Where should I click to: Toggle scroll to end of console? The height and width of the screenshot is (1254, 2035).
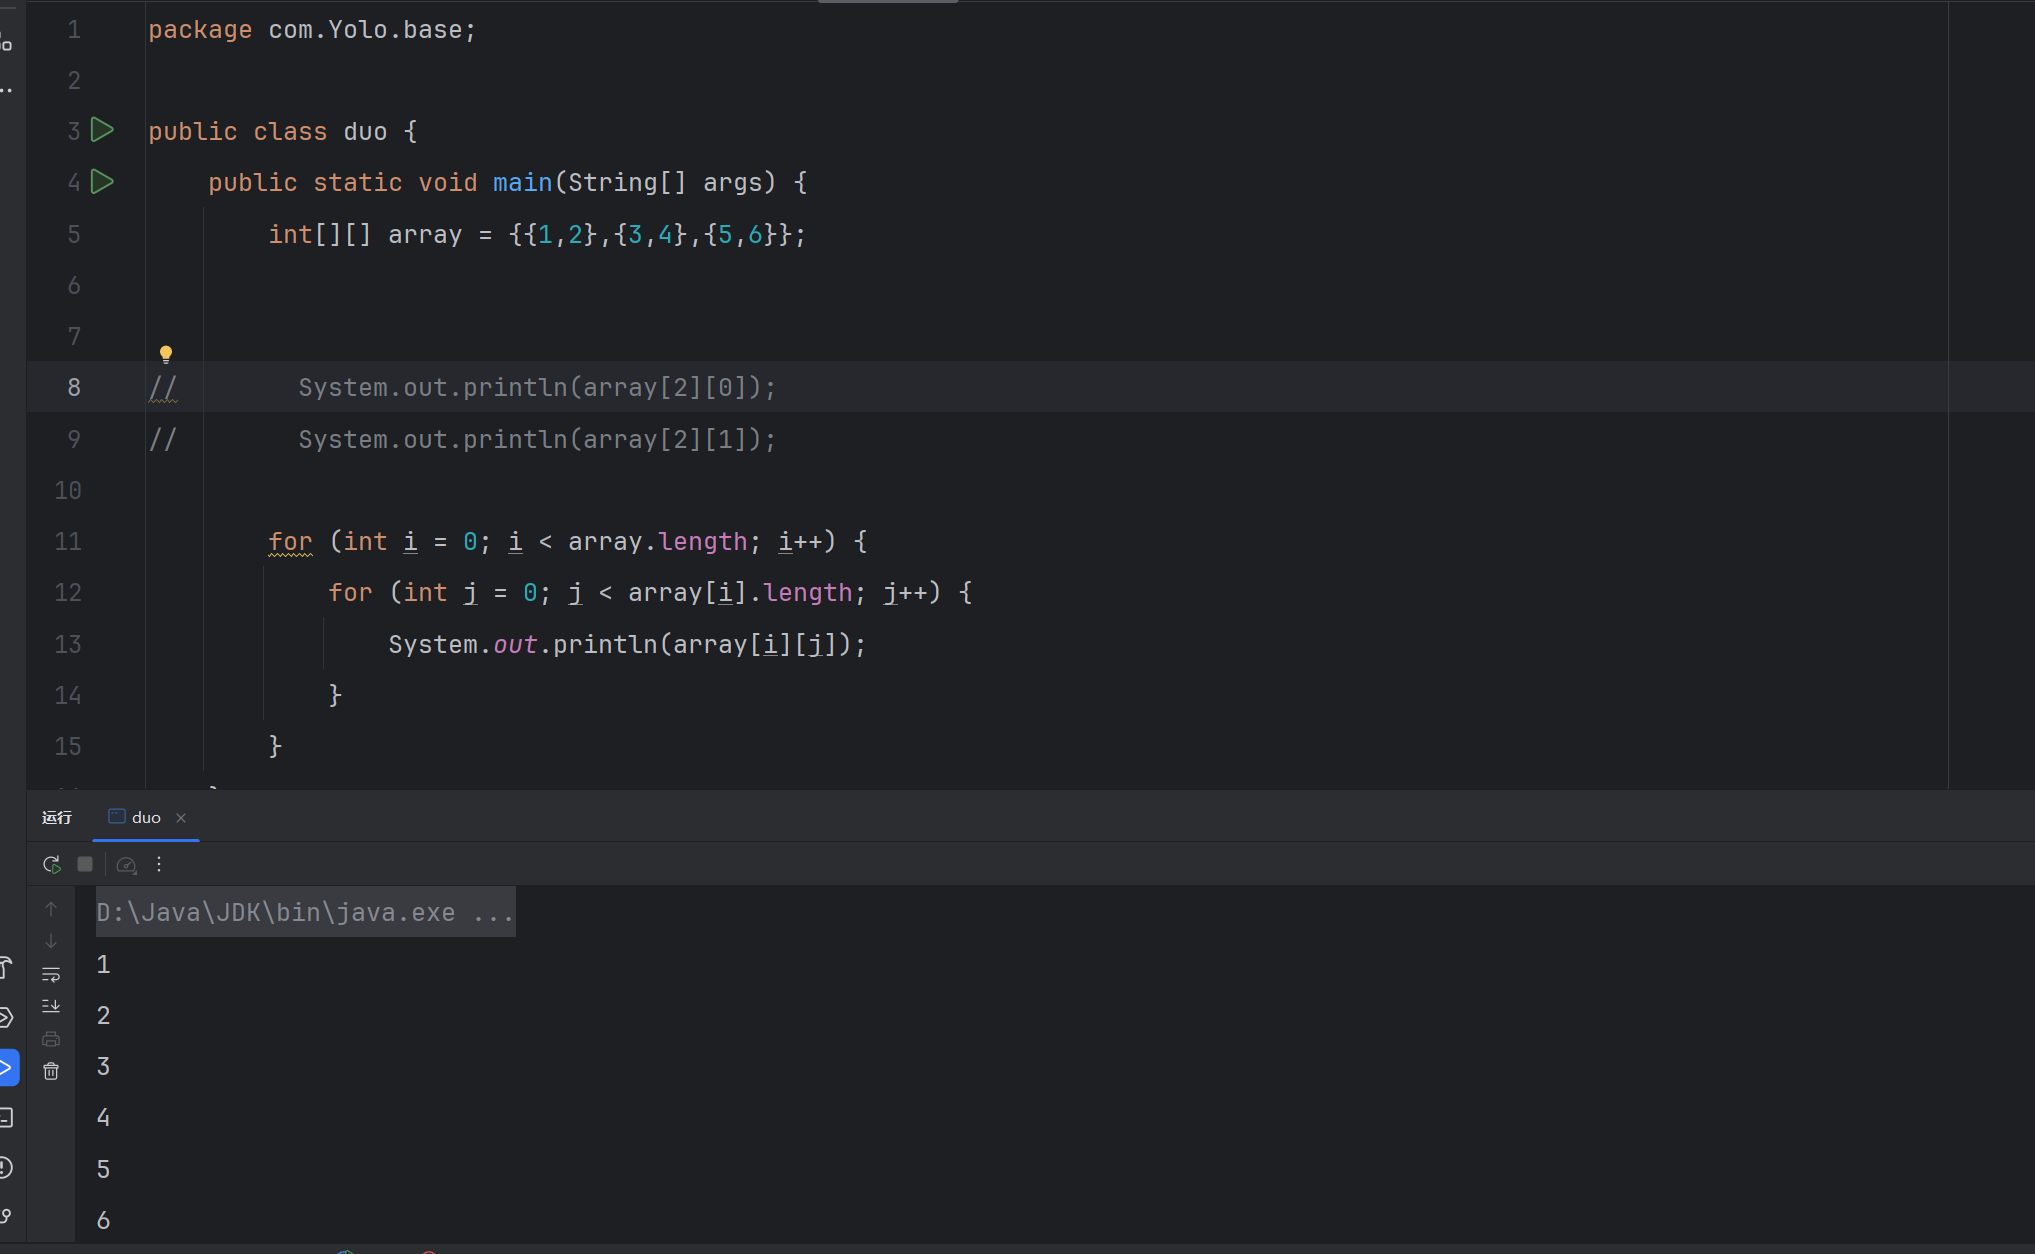[51, 1006]
